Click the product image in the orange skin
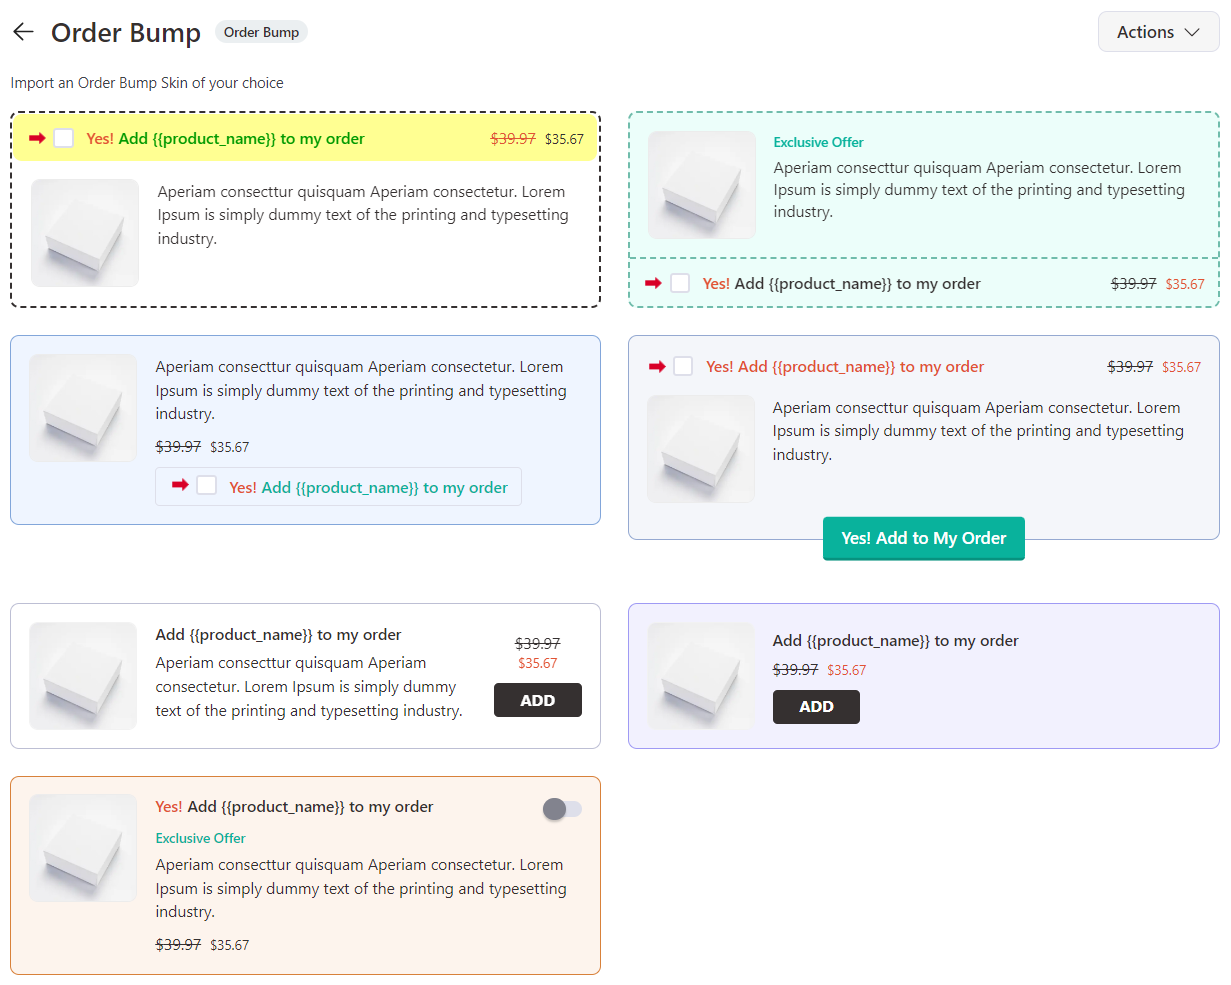Image resolution: width=1231 pixels, height=985 pixels. (83, 848)
